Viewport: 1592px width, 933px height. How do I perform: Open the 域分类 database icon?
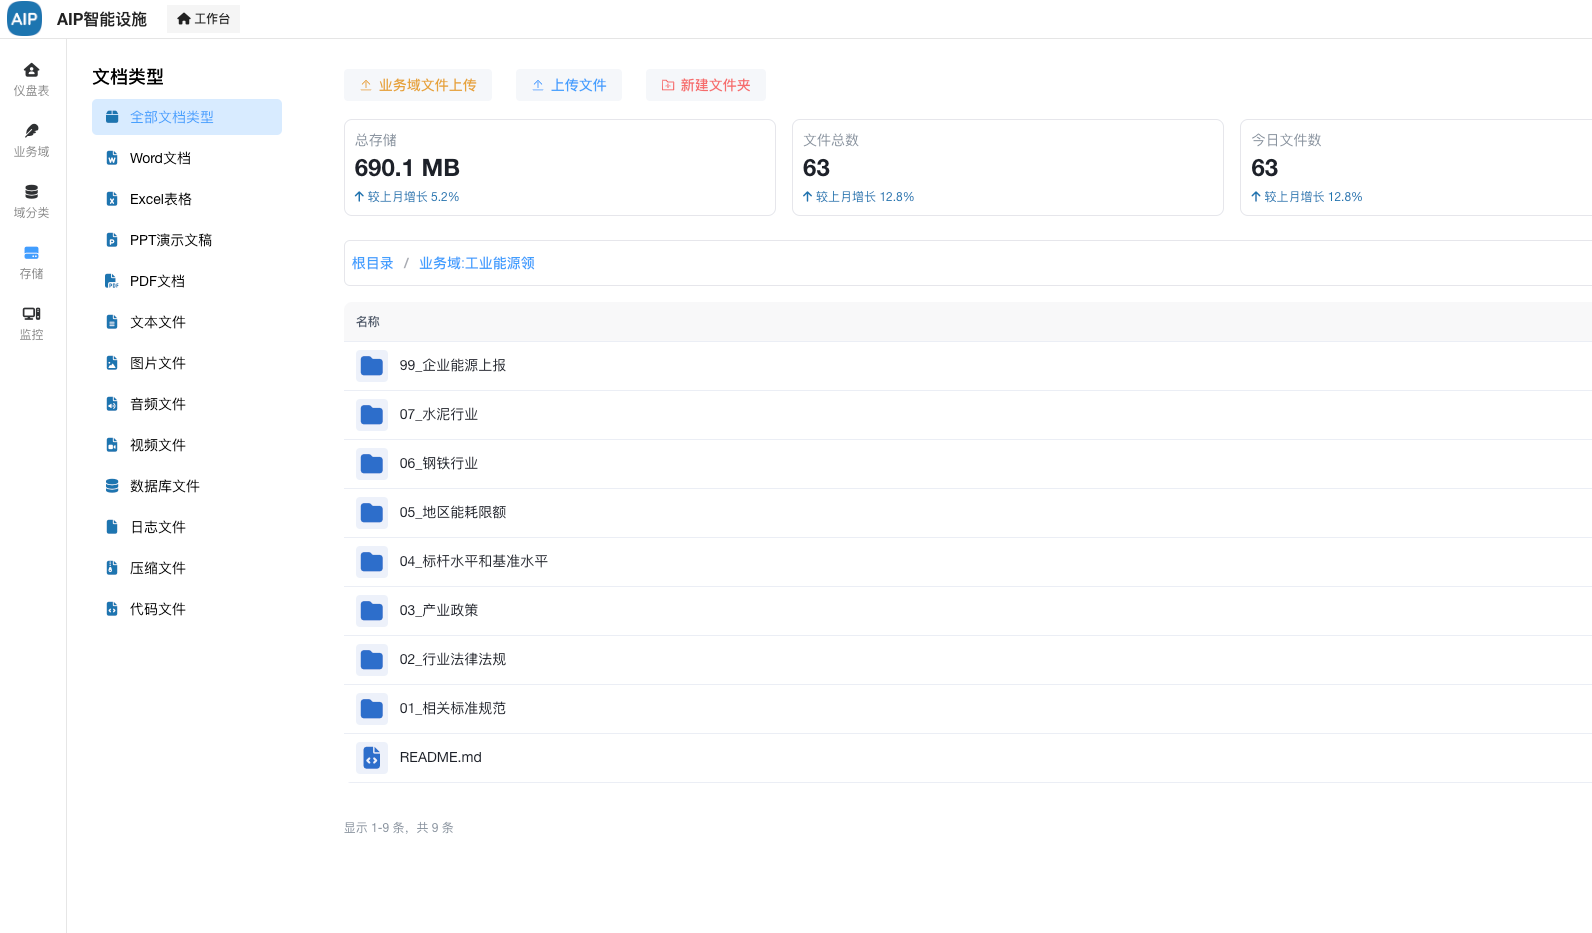(31, 192)
